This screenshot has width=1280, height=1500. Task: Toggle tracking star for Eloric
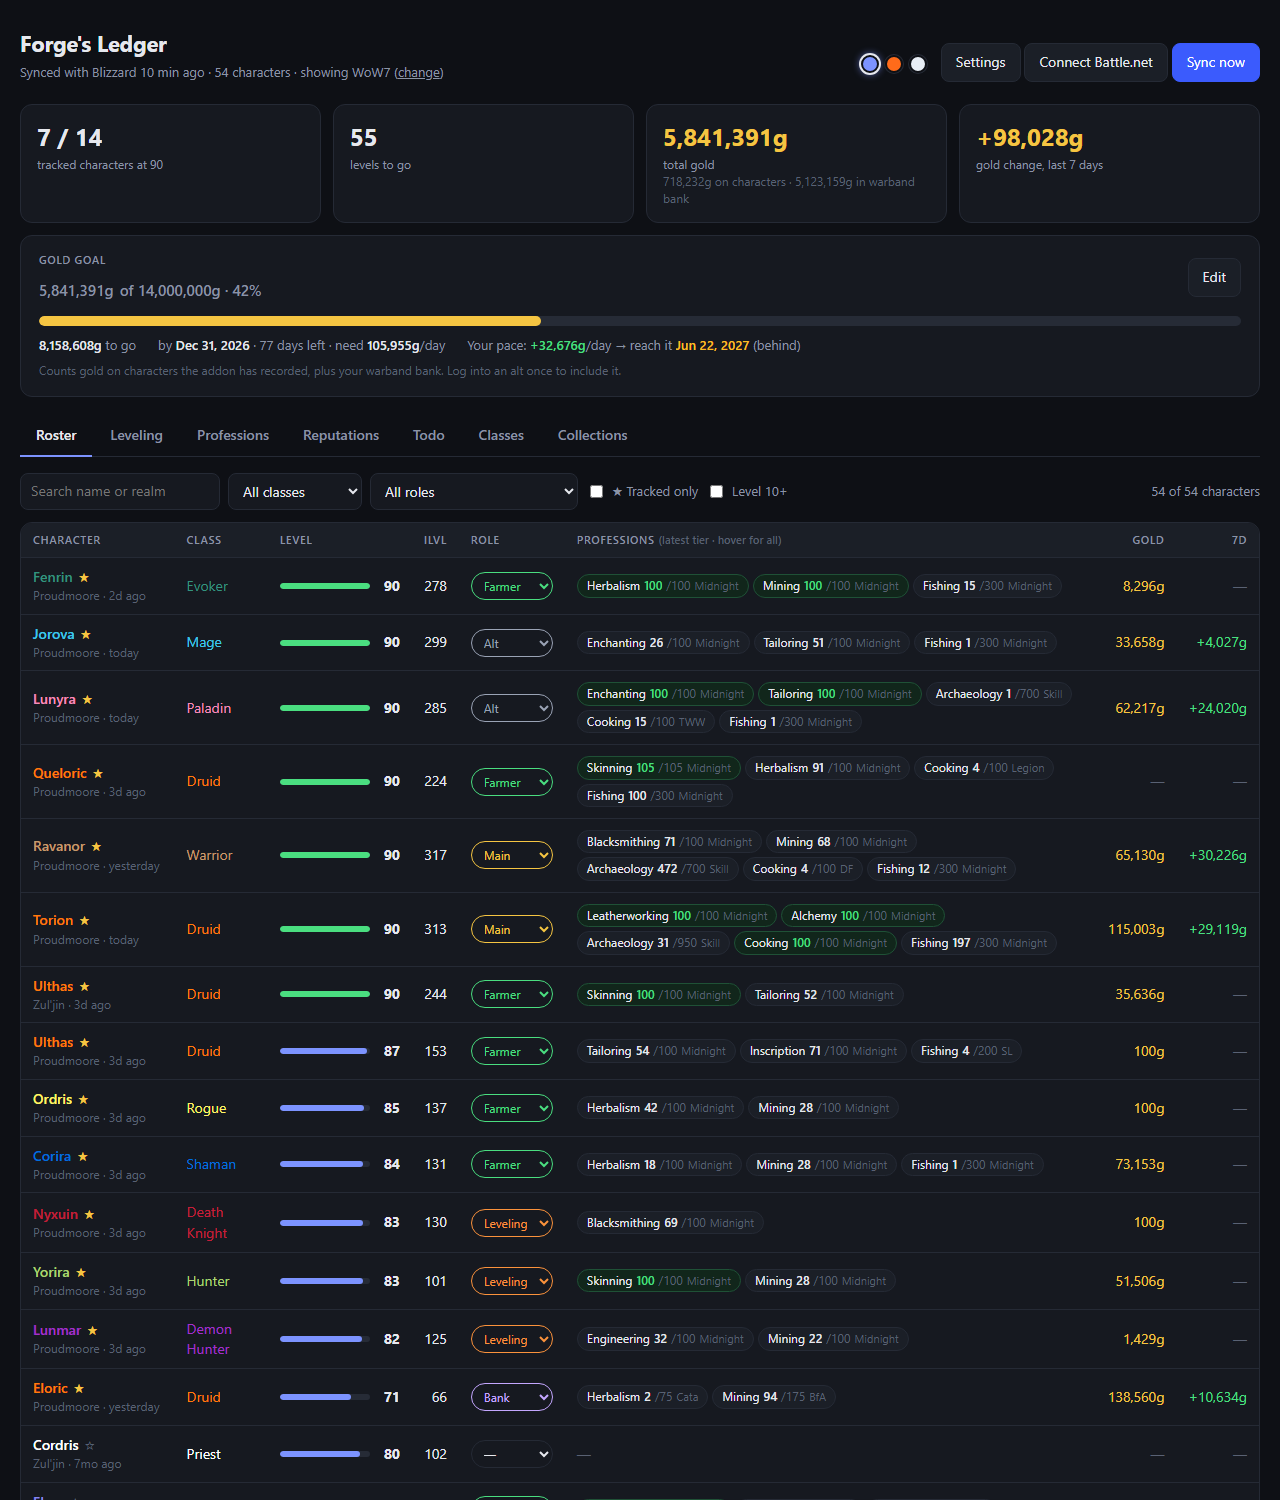80,1389
